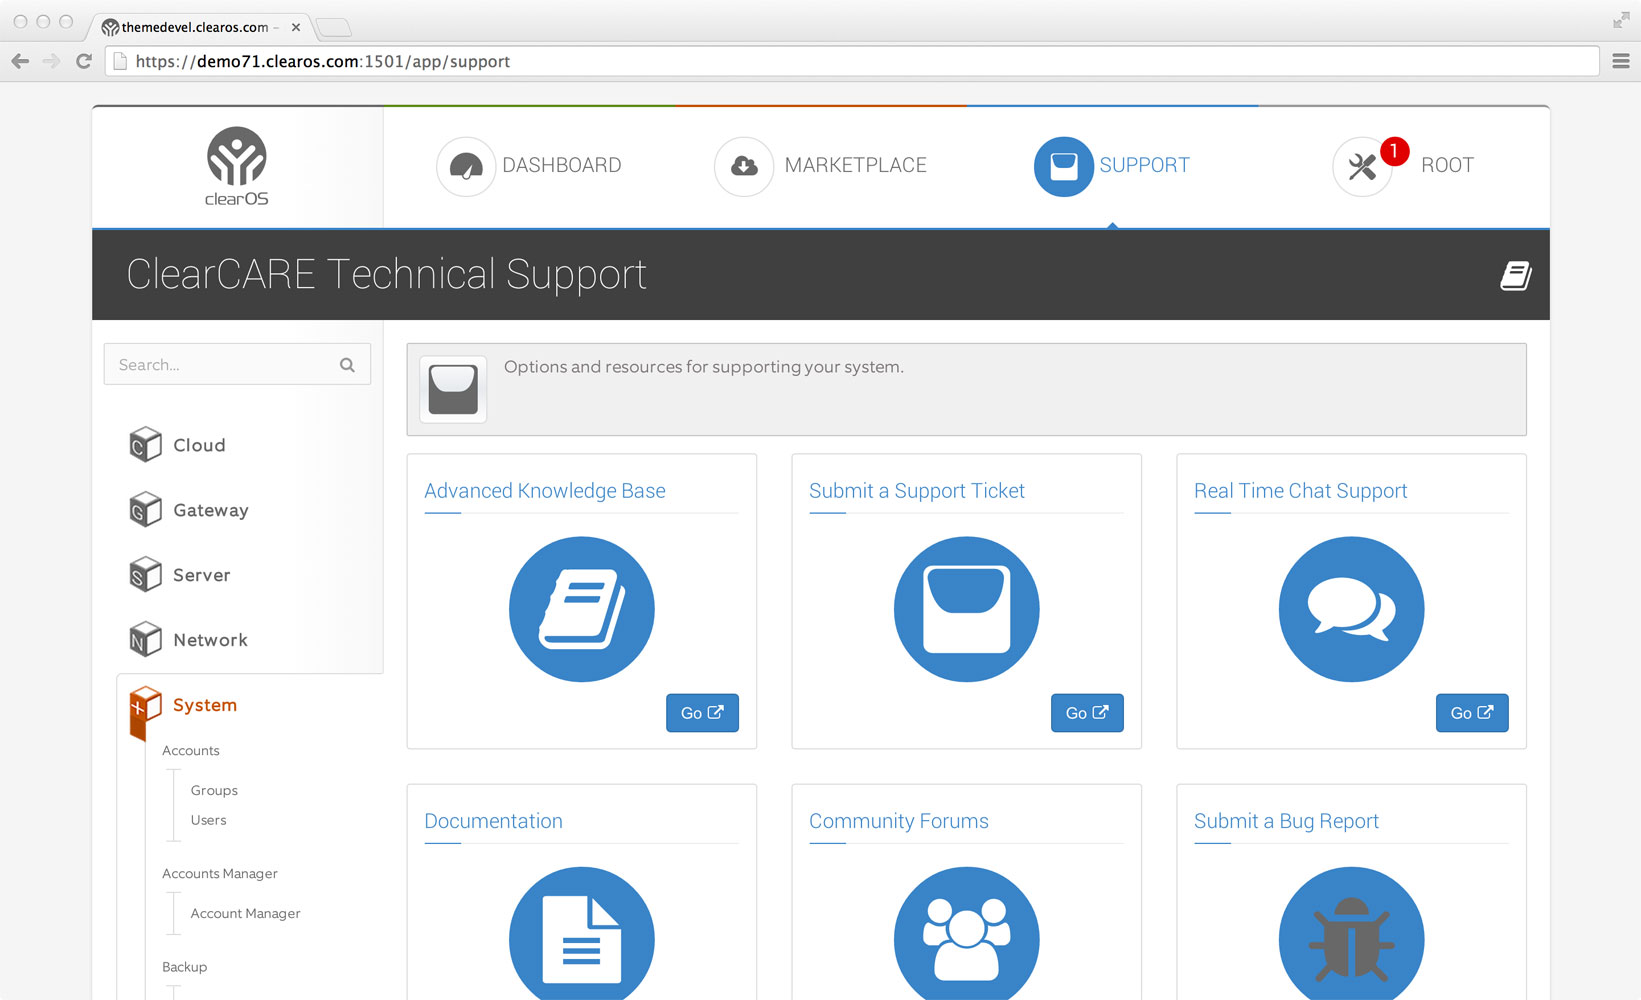Click the Accounts section heading
Screen dimensions: 1641x1000
[190, 751]
